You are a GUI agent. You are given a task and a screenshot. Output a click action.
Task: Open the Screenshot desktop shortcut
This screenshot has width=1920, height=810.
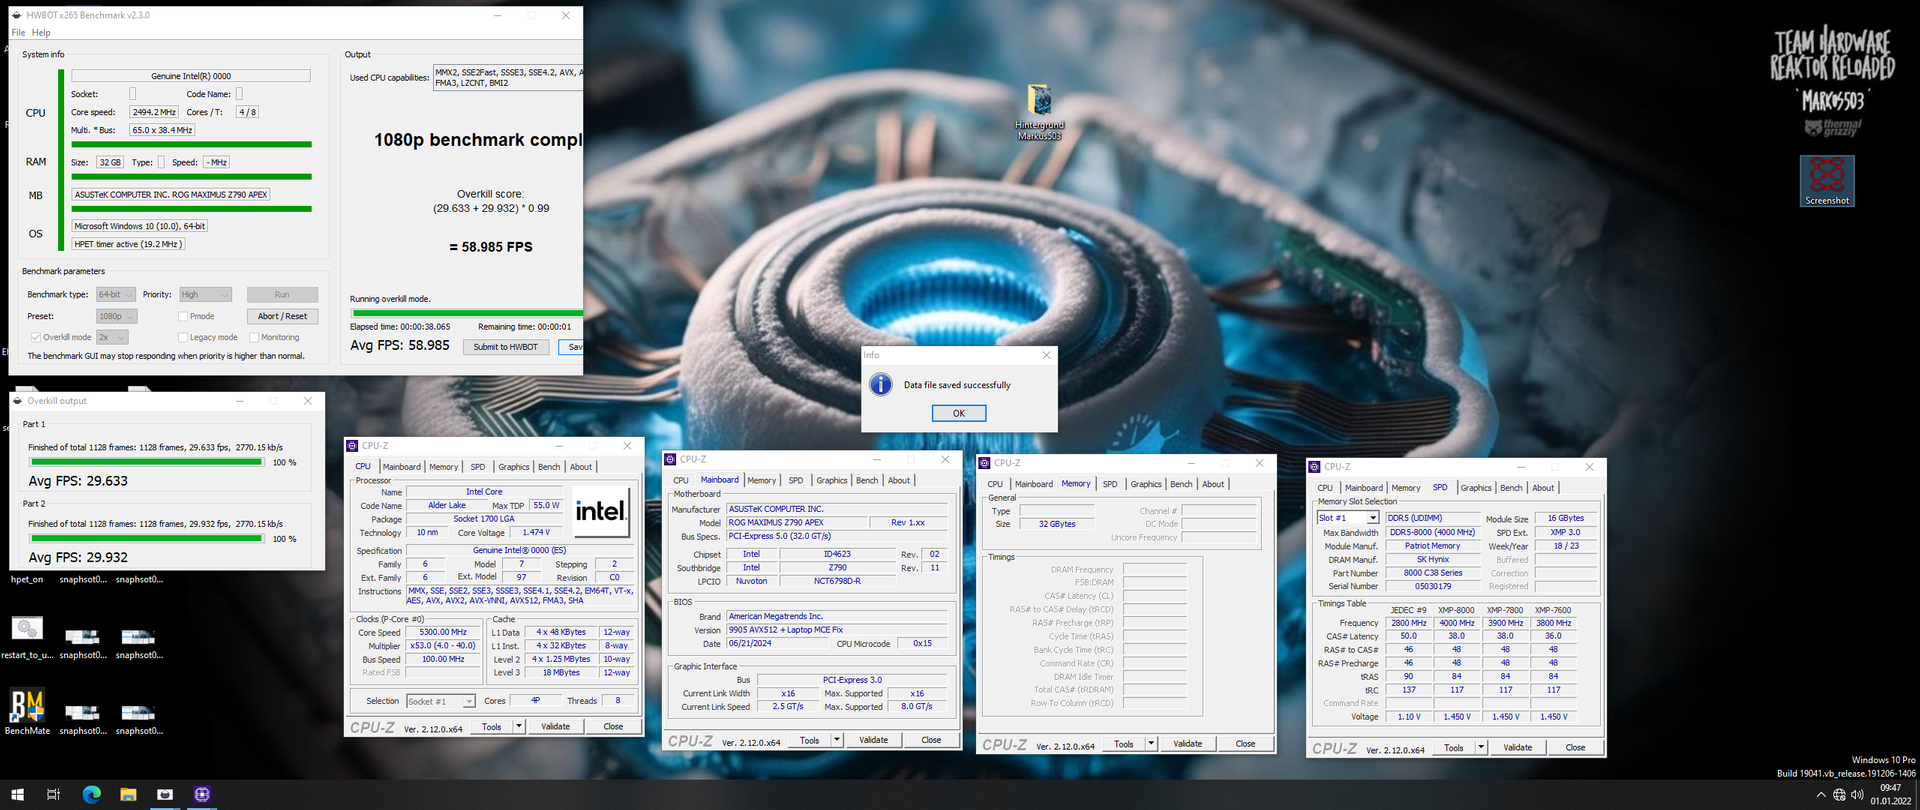(x=1827, y=181)
